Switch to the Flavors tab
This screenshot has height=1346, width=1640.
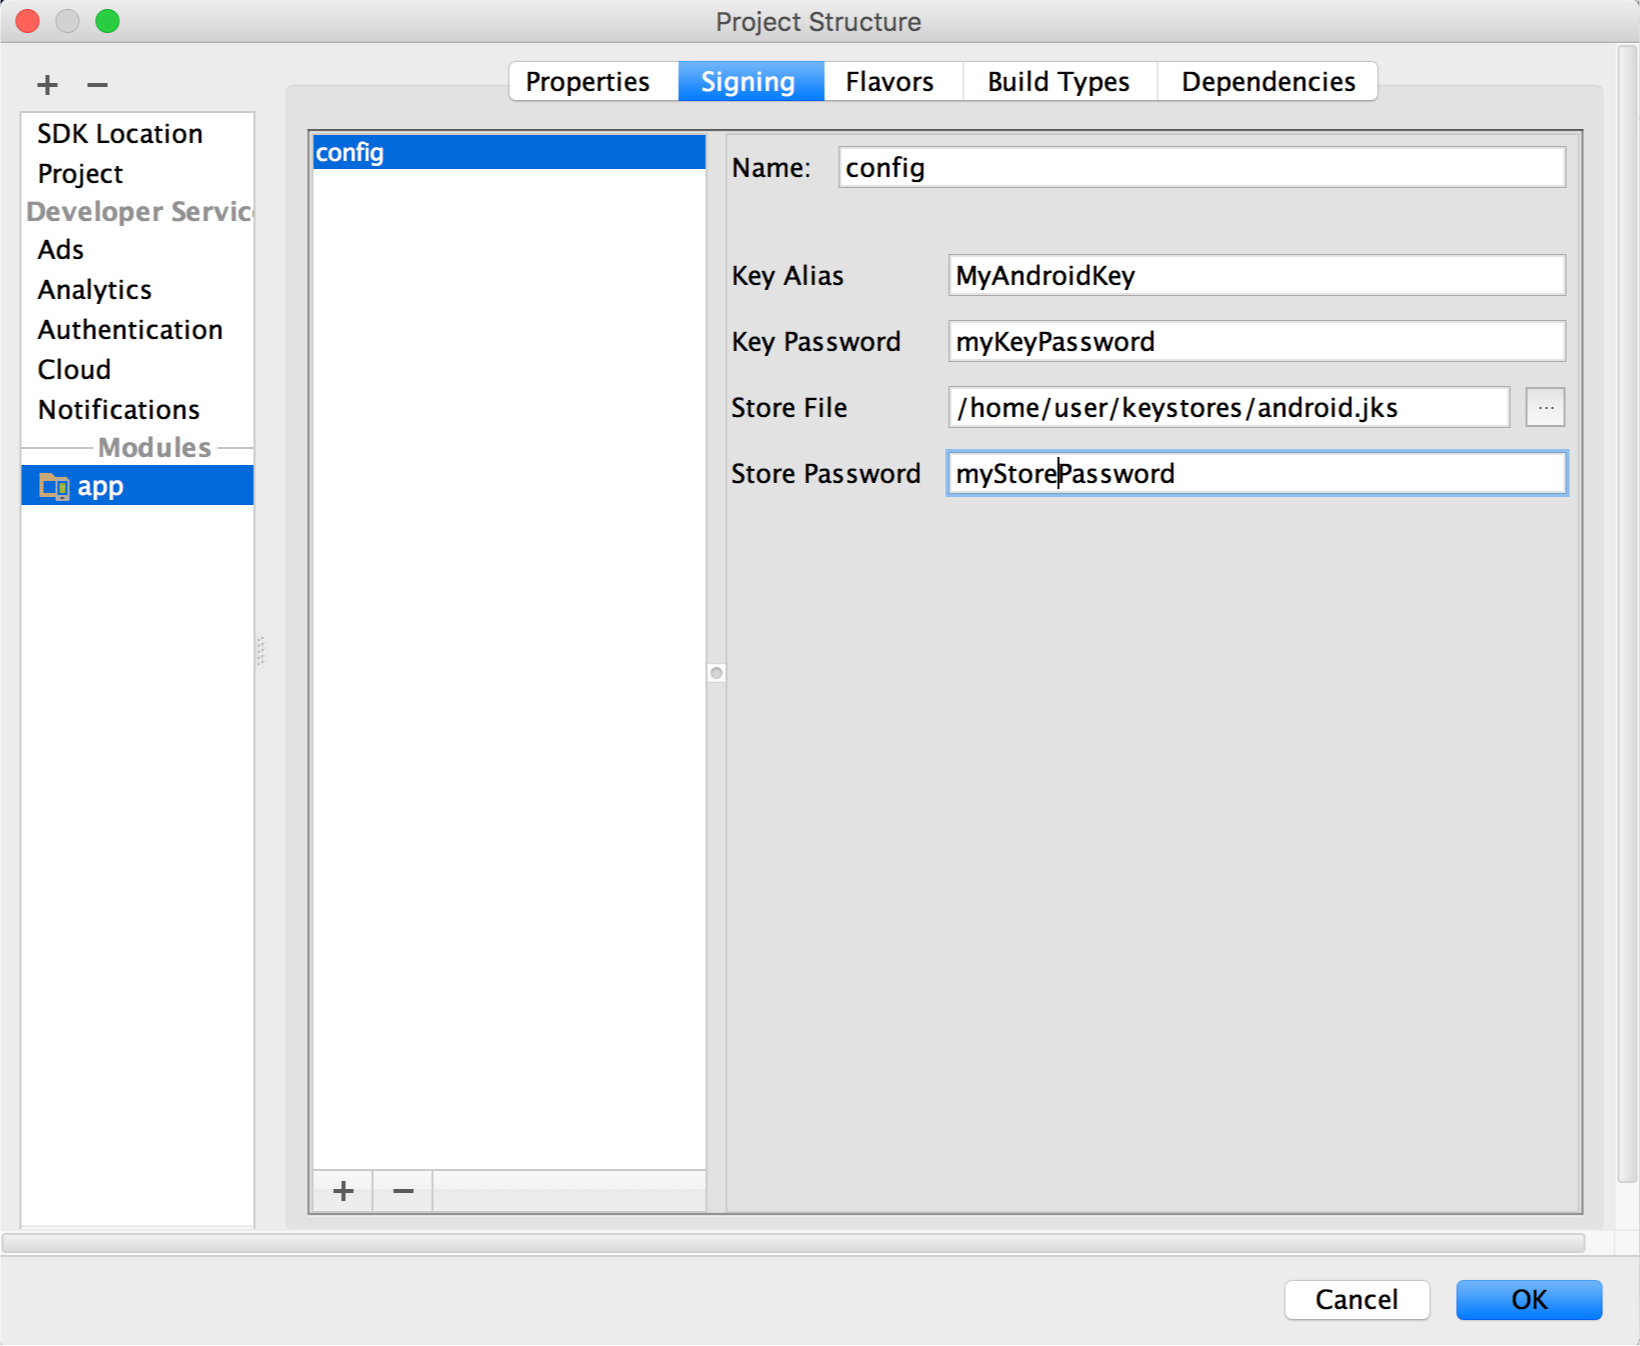889,82
